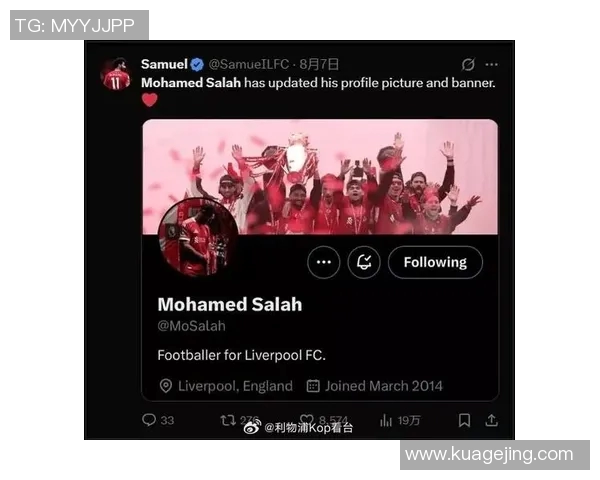Click the retweet icon under the post

(228, 420)
